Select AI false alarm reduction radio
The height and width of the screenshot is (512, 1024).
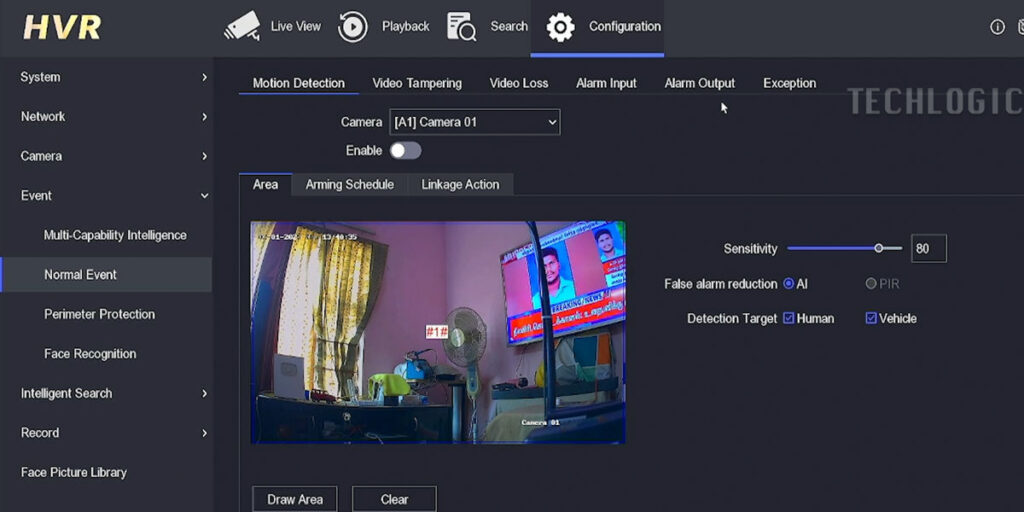(x=789, y=284)
